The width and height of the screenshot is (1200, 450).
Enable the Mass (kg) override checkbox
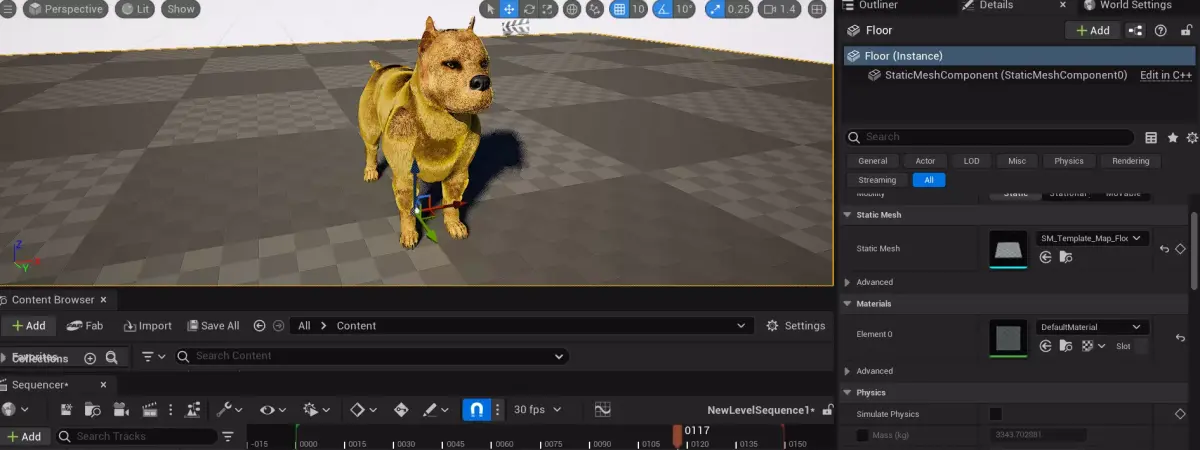tap(863, 435)
